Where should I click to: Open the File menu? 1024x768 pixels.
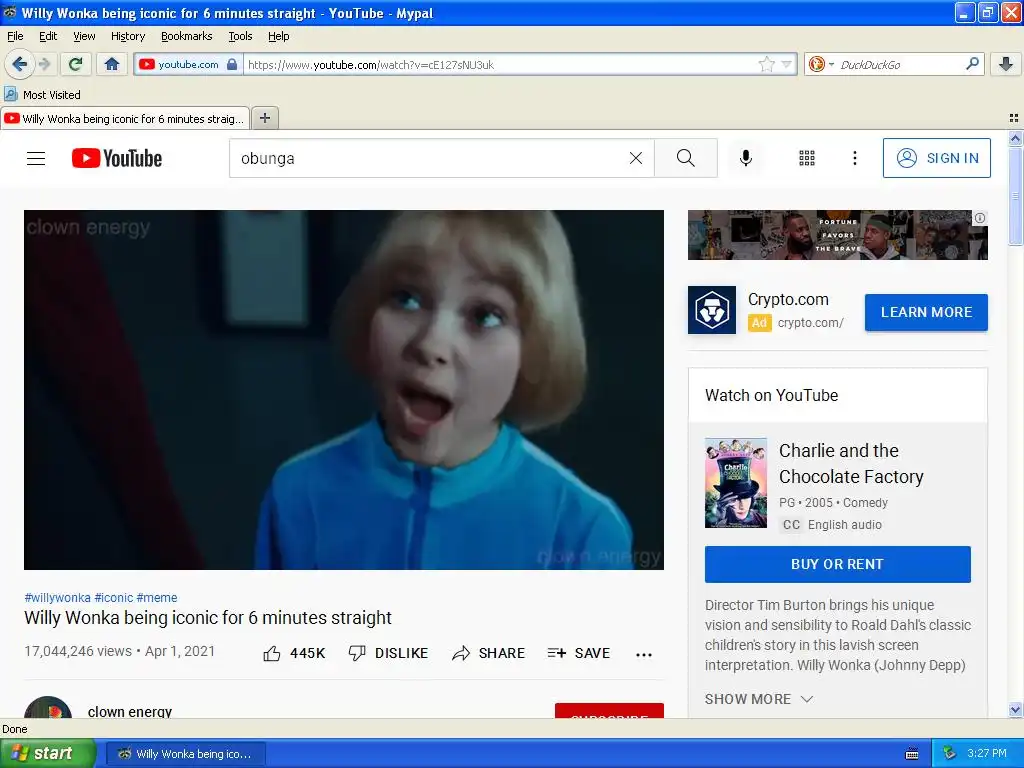pos(15,36)
